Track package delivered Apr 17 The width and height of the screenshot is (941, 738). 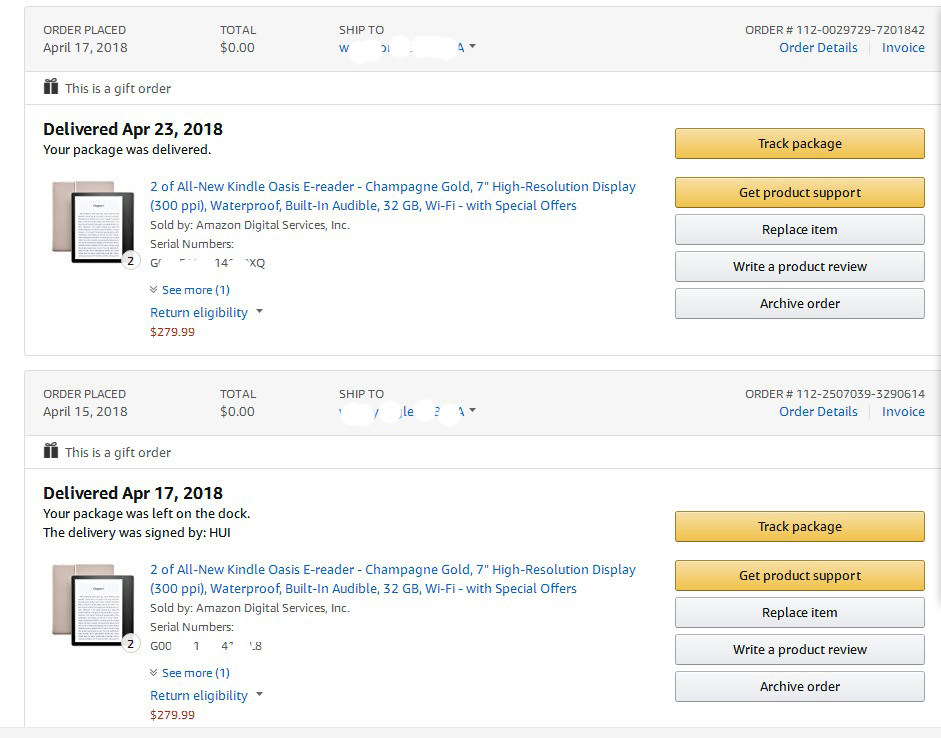tap(799, 526)
